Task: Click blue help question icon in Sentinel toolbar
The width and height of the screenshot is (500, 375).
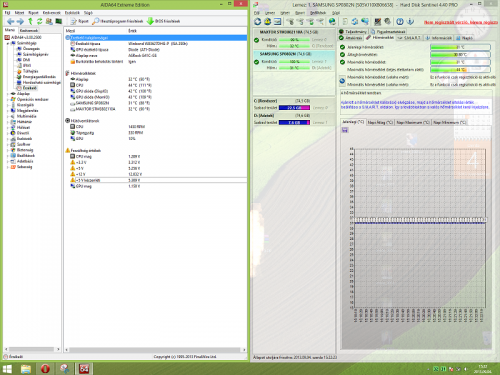Action: pyautogui.click(x=400, y=22)
